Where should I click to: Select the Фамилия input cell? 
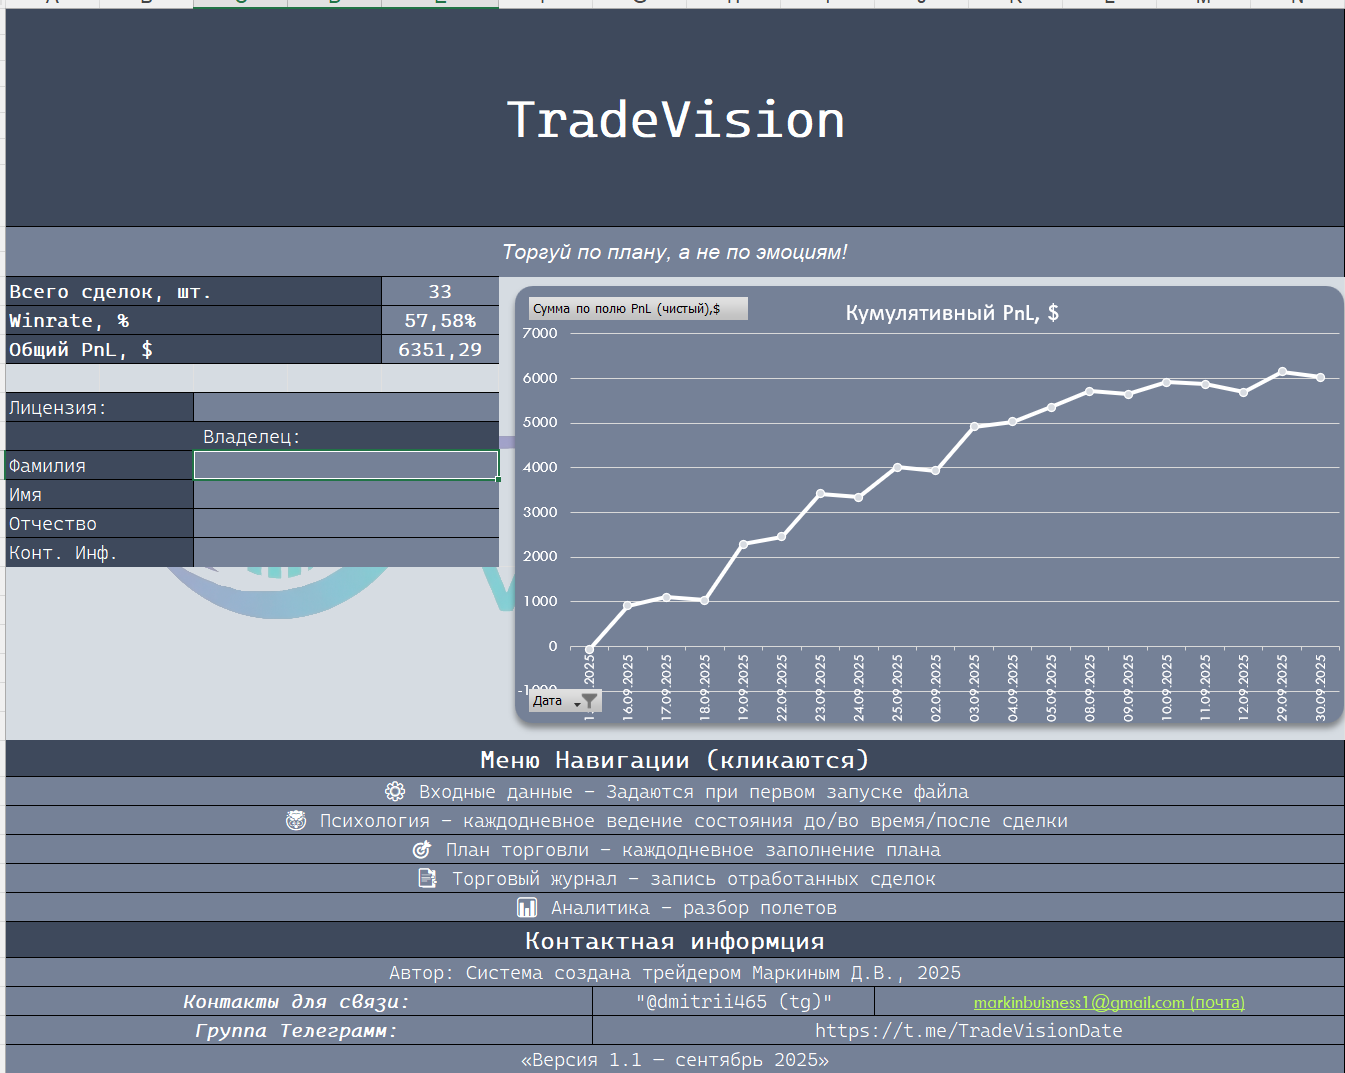click(x=346, y=466)
